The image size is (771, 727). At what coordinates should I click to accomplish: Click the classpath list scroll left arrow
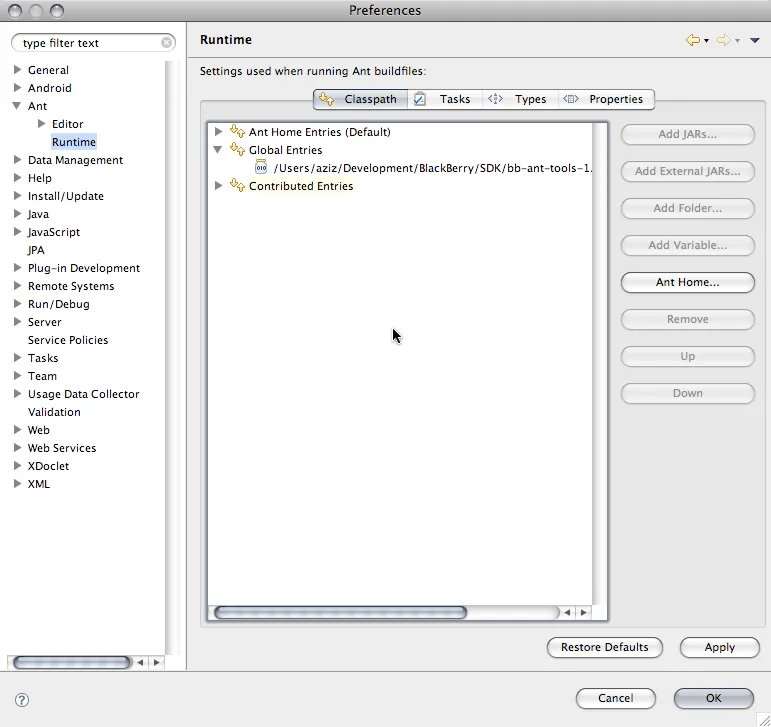(567, 612)
